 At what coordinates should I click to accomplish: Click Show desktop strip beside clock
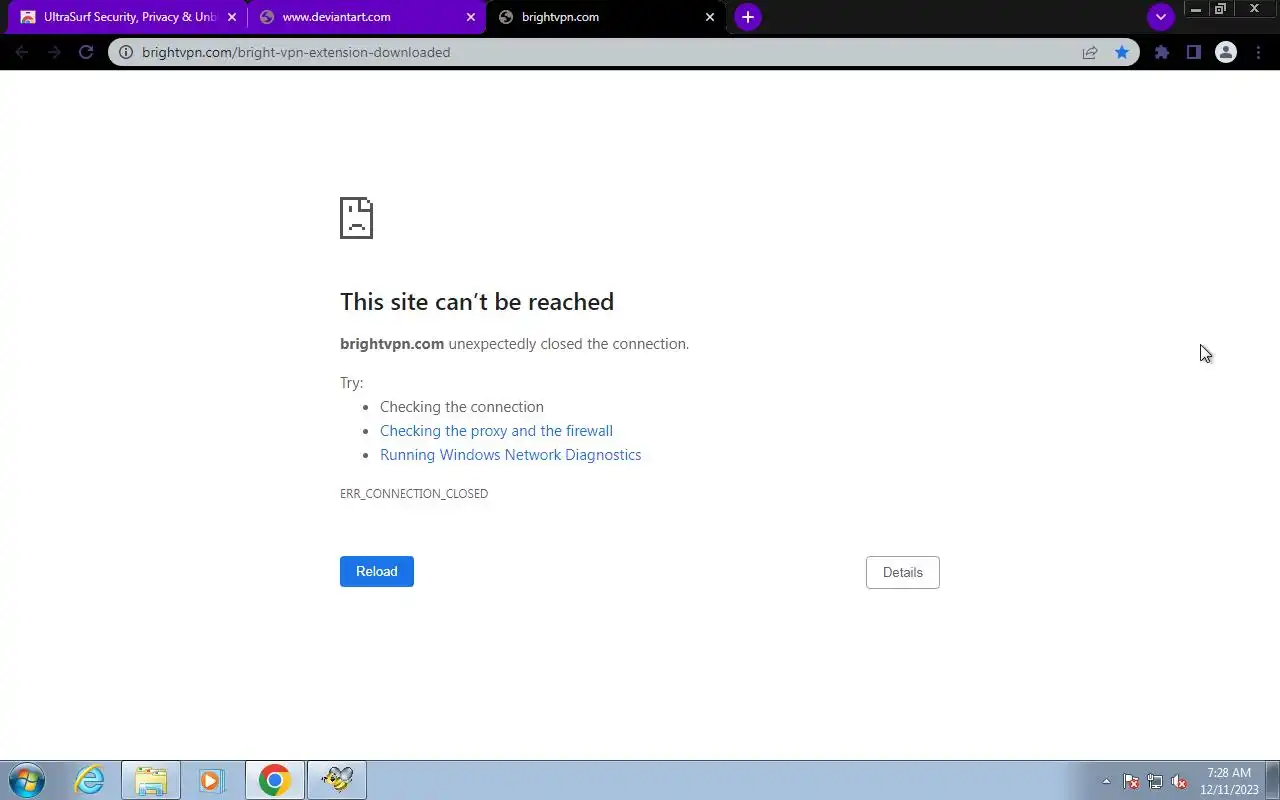[1273, 780]
